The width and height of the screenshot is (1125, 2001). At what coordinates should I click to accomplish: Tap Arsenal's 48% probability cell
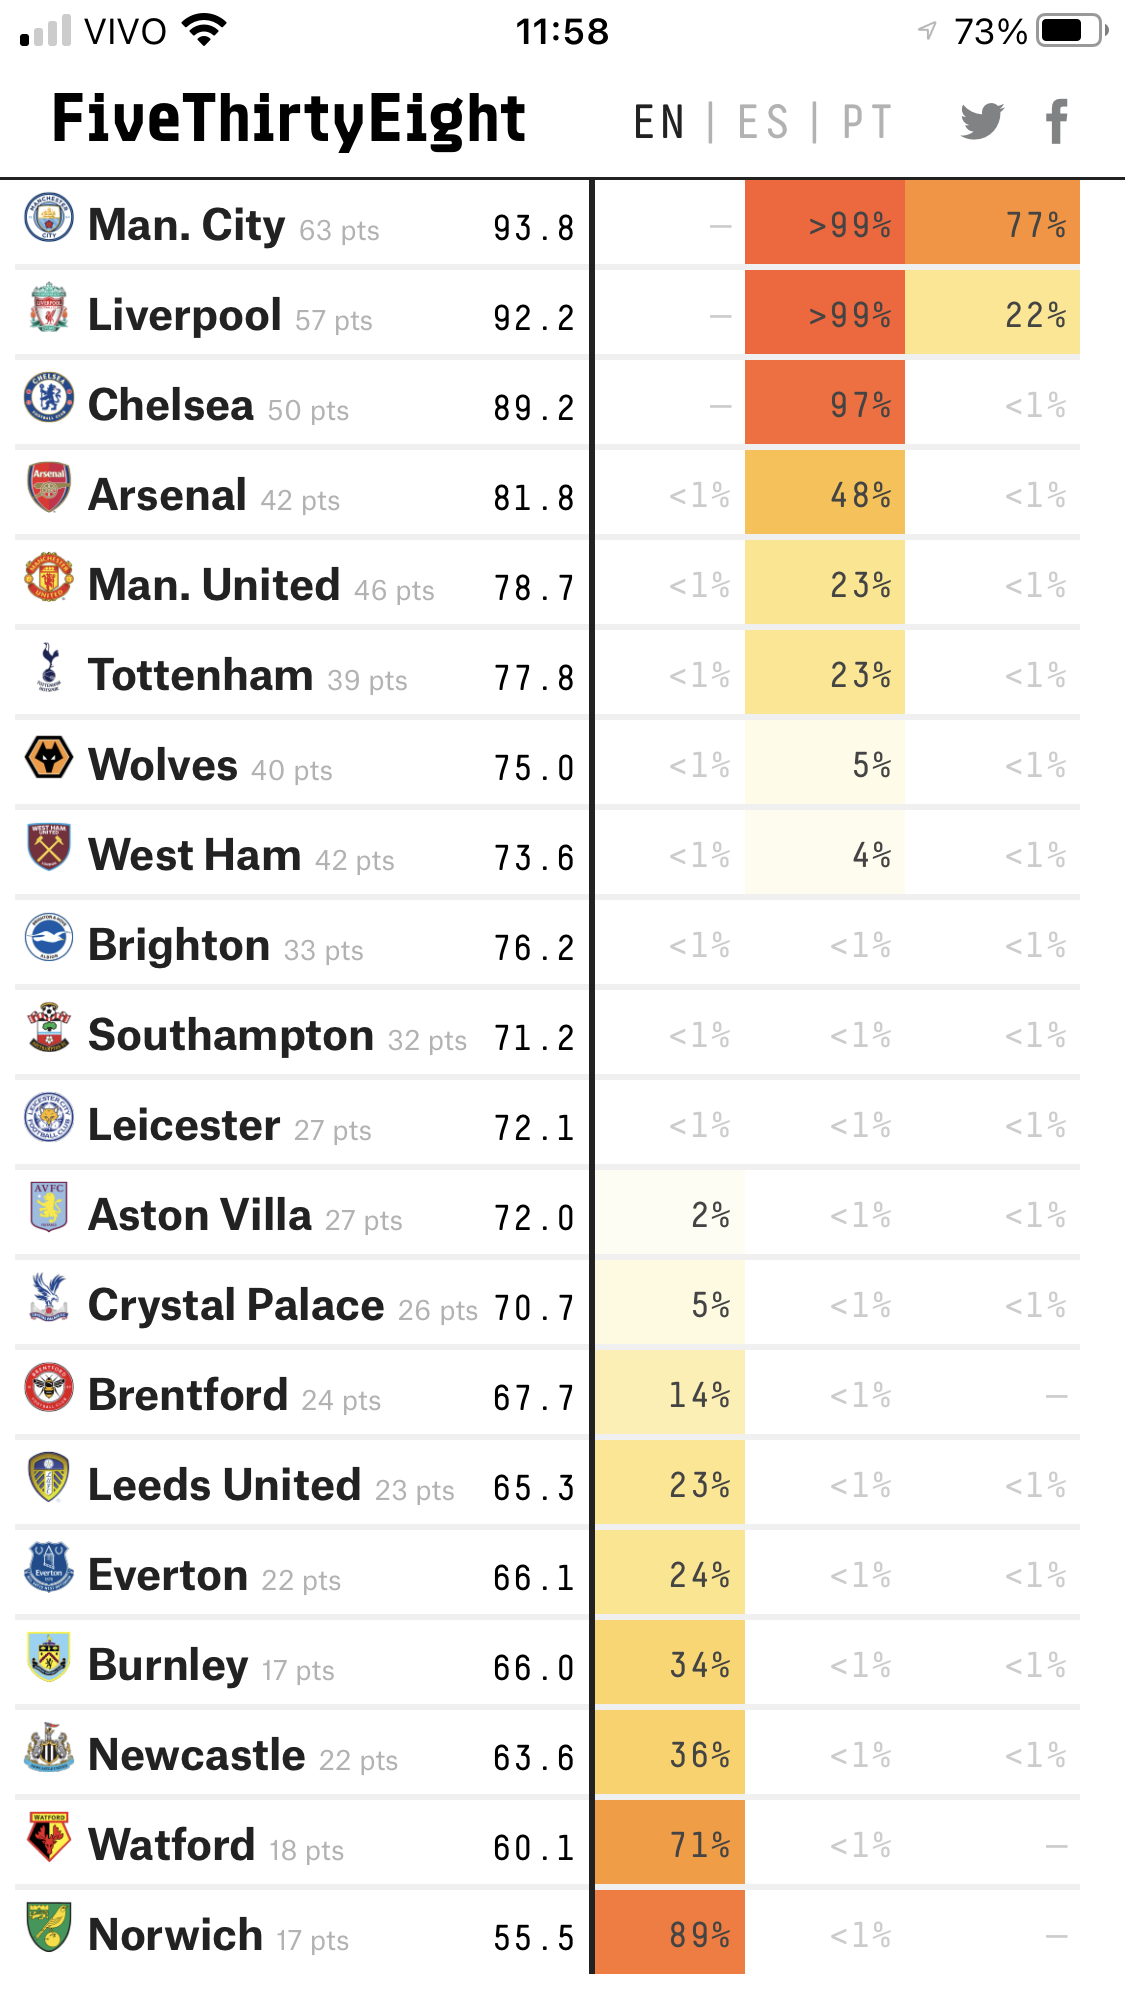(x=825, y=494)
